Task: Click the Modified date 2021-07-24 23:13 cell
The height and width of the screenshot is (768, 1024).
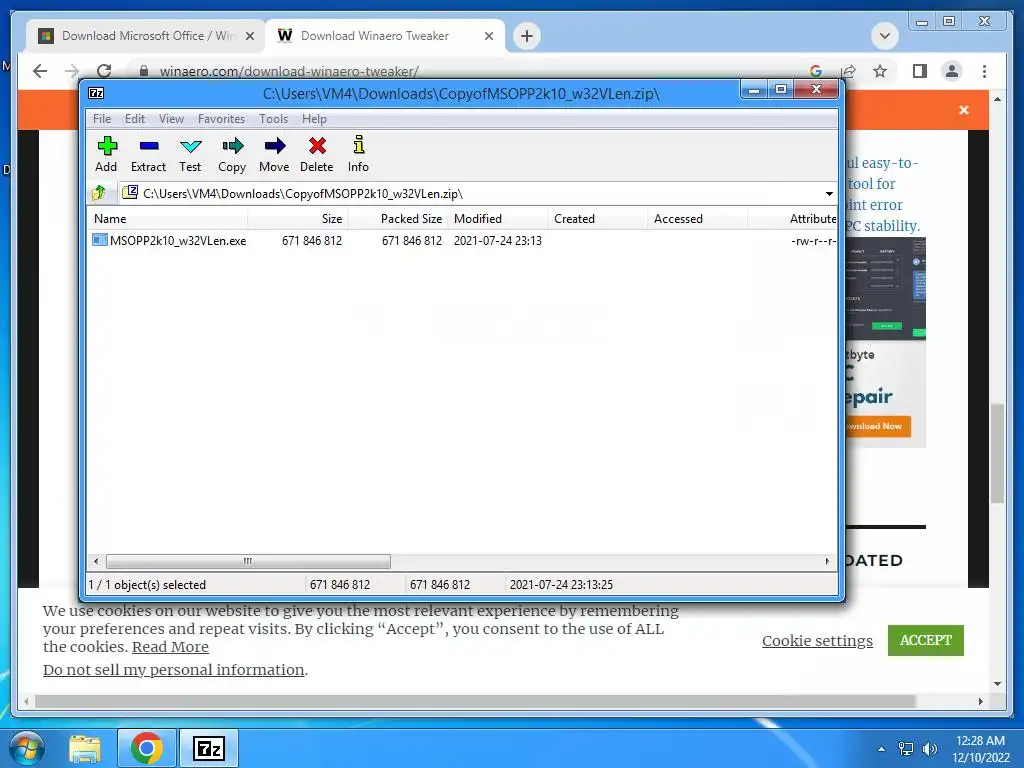Action: coord(498,240)
